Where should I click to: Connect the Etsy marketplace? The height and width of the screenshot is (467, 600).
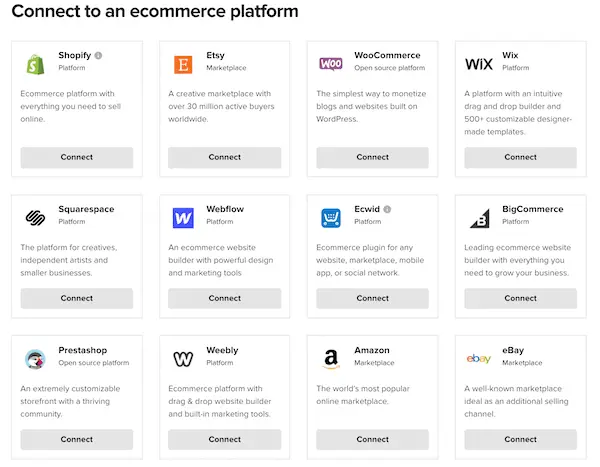(225, 157)
